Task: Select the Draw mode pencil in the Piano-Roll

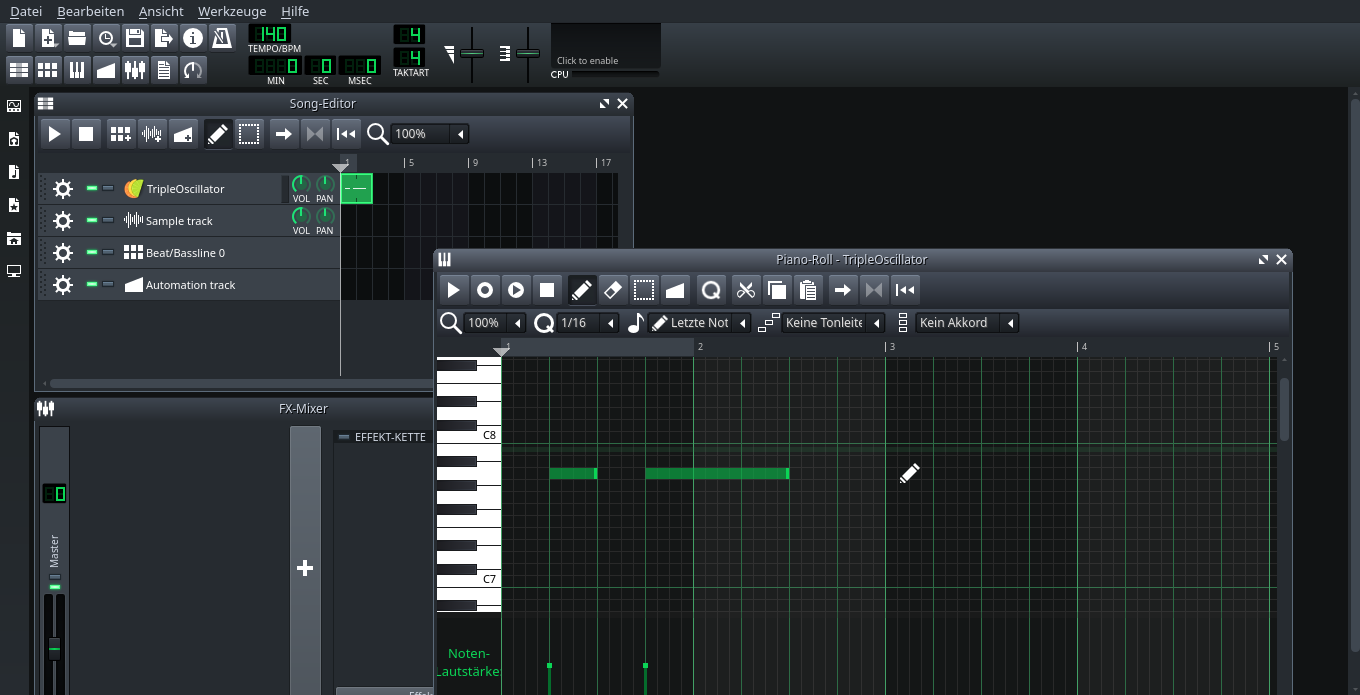Action: pyautogui.click(x=581, y=289)
